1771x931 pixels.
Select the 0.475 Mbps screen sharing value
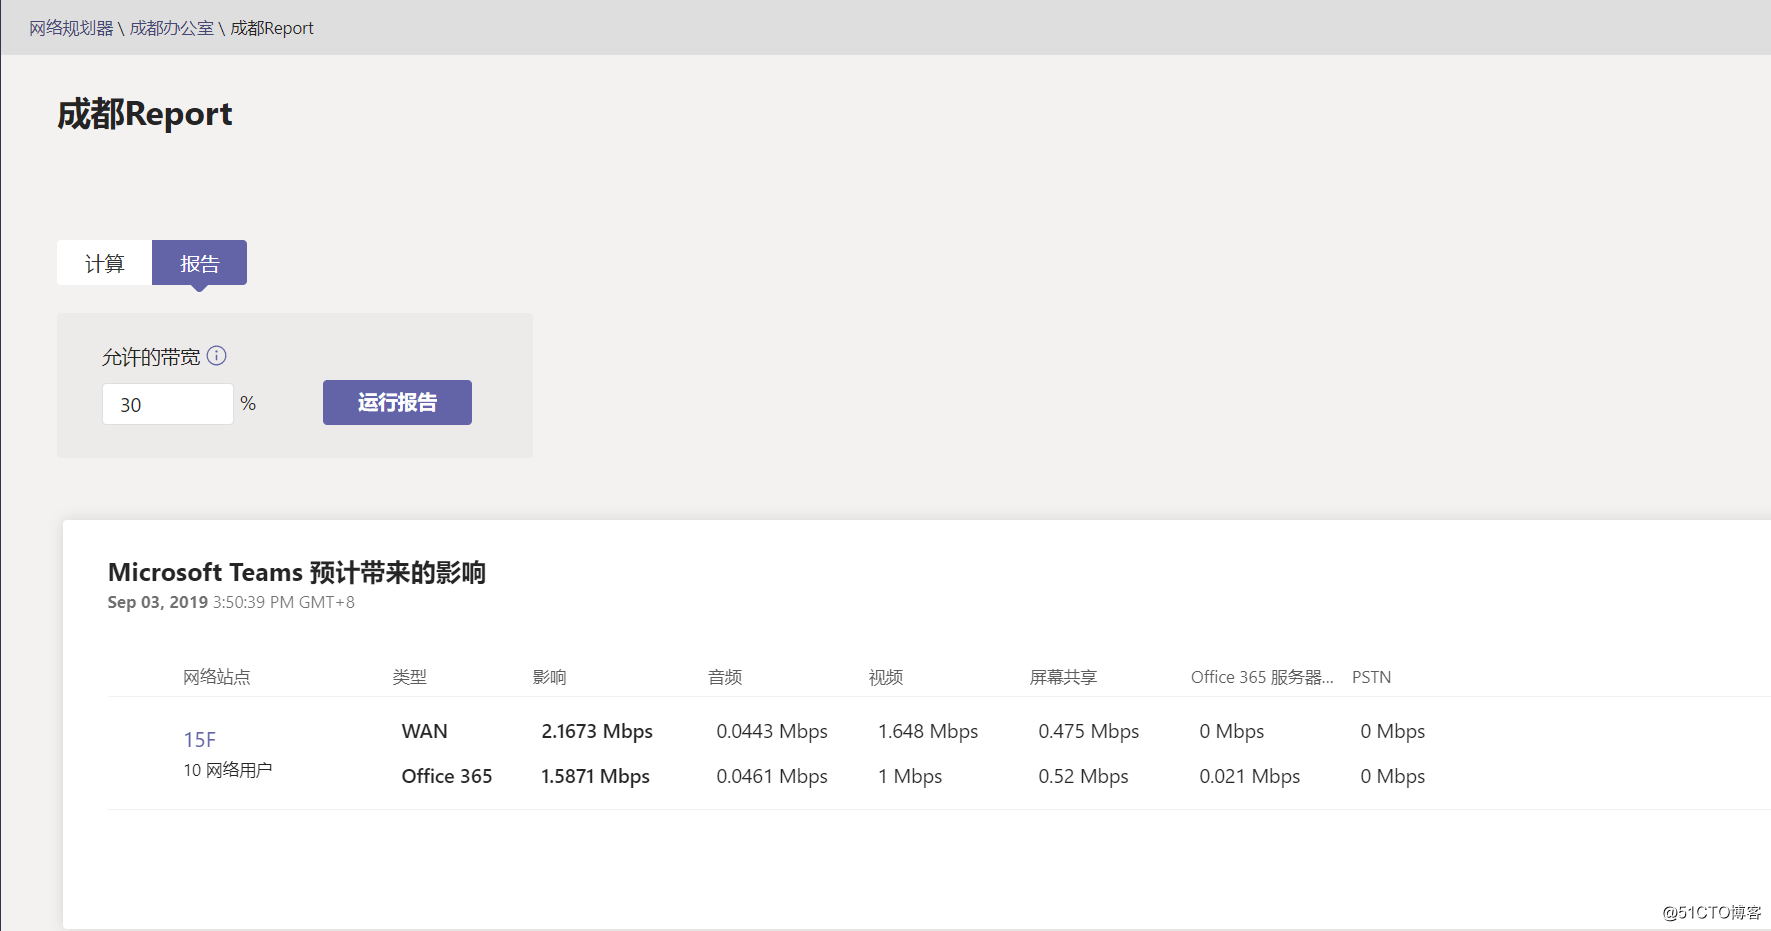1089,731
